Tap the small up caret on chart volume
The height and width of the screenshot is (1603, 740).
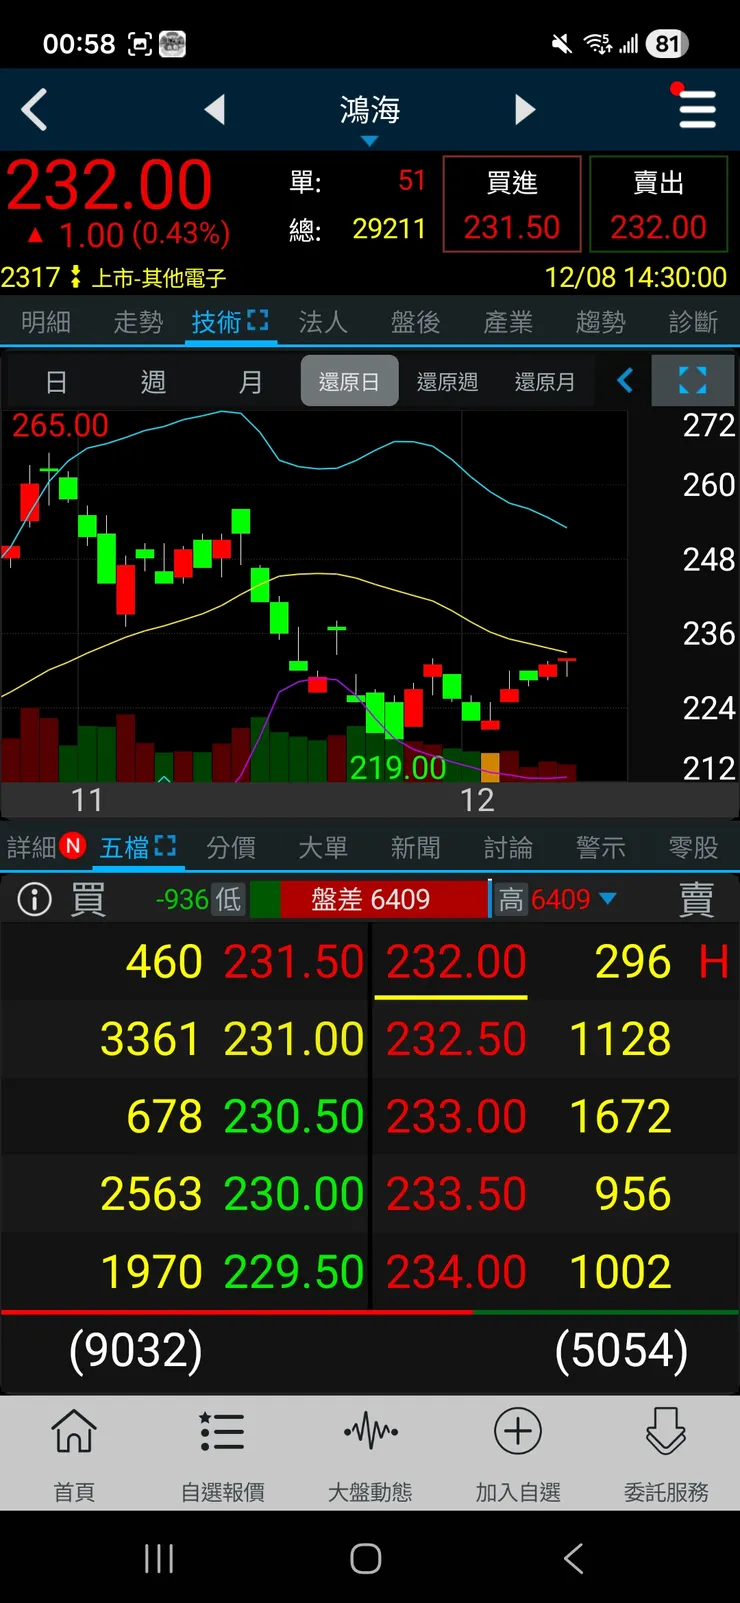(164, 777)
